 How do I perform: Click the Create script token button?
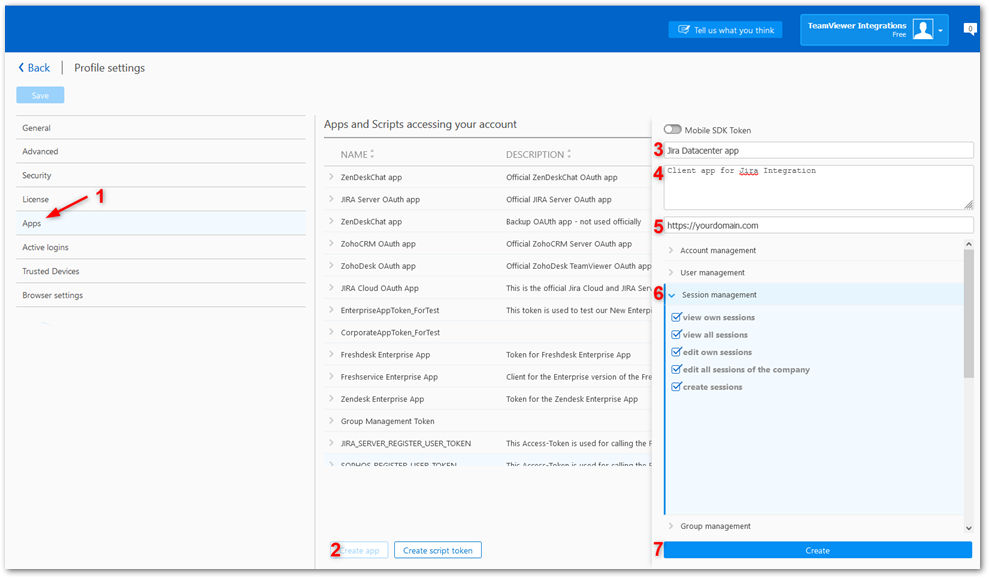438,550
